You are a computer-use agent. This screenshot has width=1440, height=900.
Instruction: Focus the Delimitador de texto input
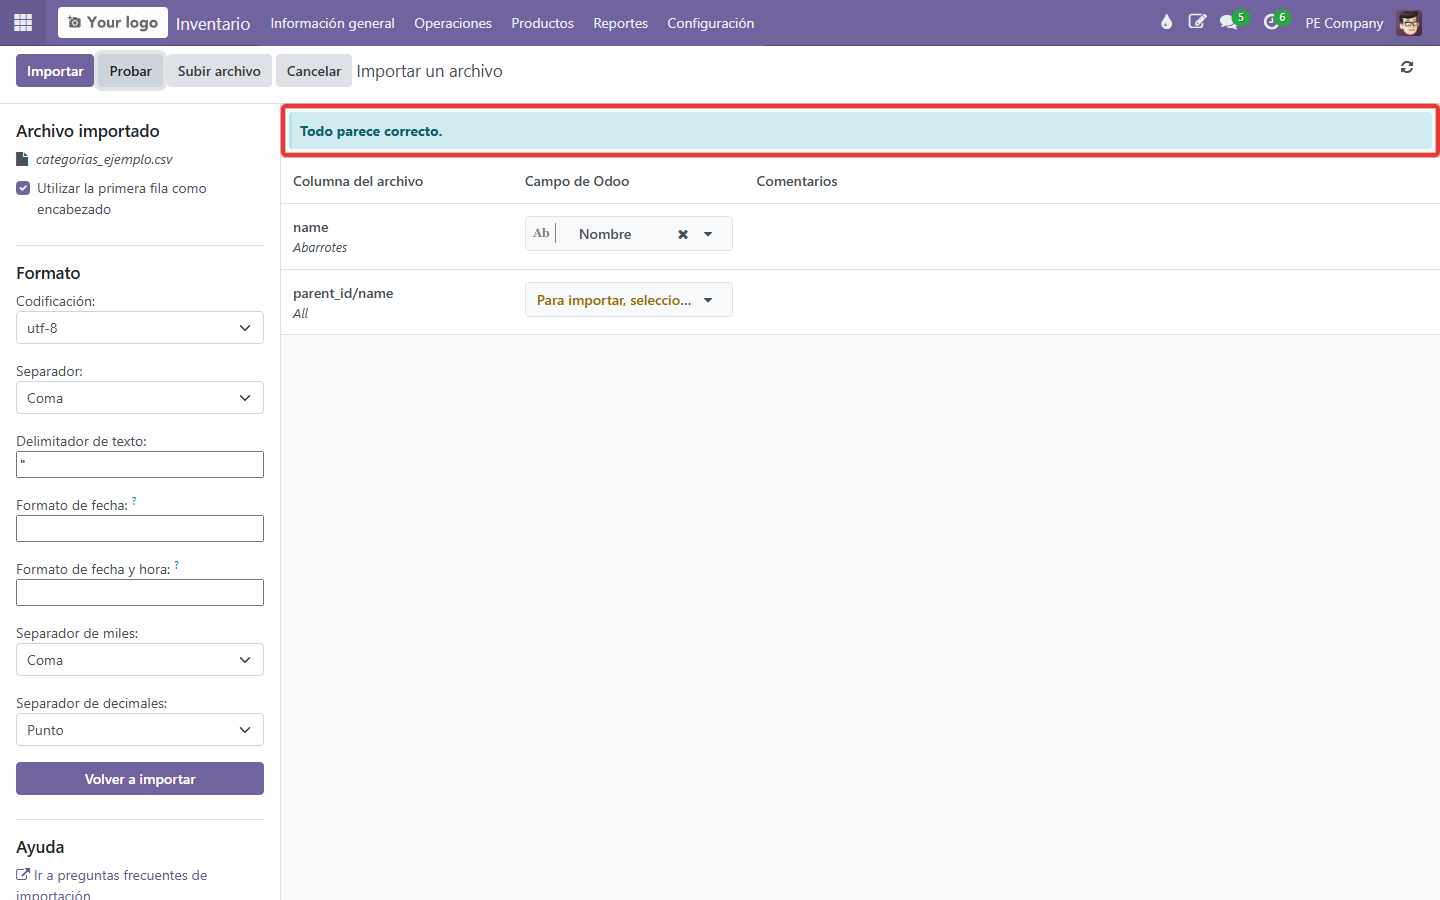(x=140, y=464)
